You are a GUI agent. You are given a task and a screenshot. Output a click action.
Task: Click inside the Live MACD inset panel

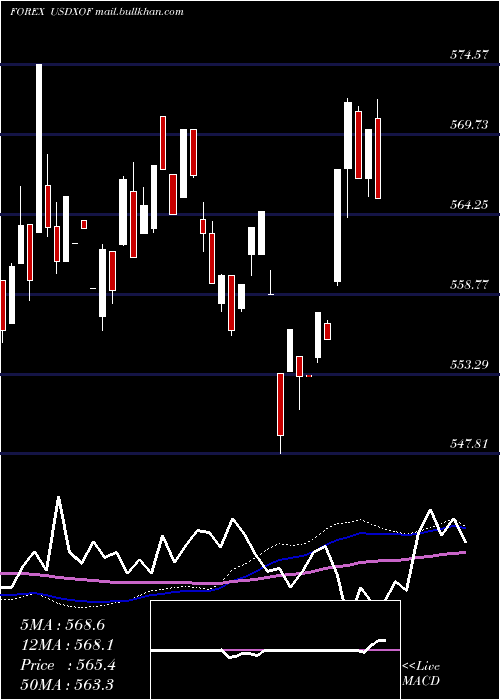point(275,650)
